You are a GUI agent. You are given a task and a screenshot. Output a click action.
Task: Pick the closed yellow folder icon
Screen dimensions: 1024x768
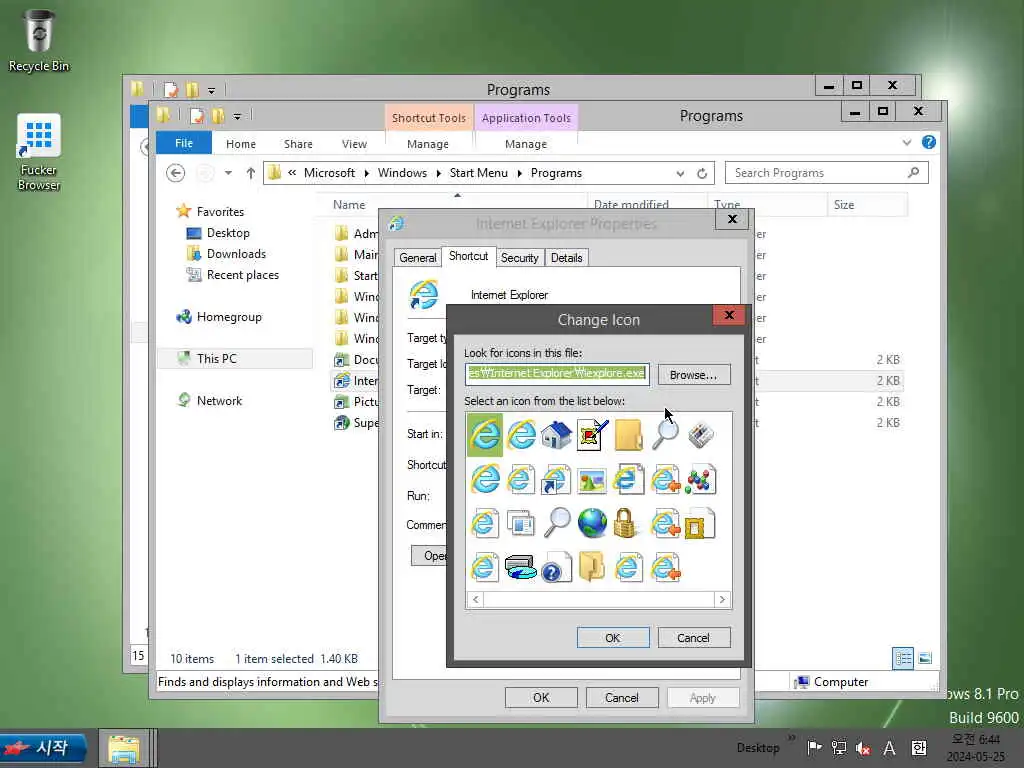tap(628, 435)
